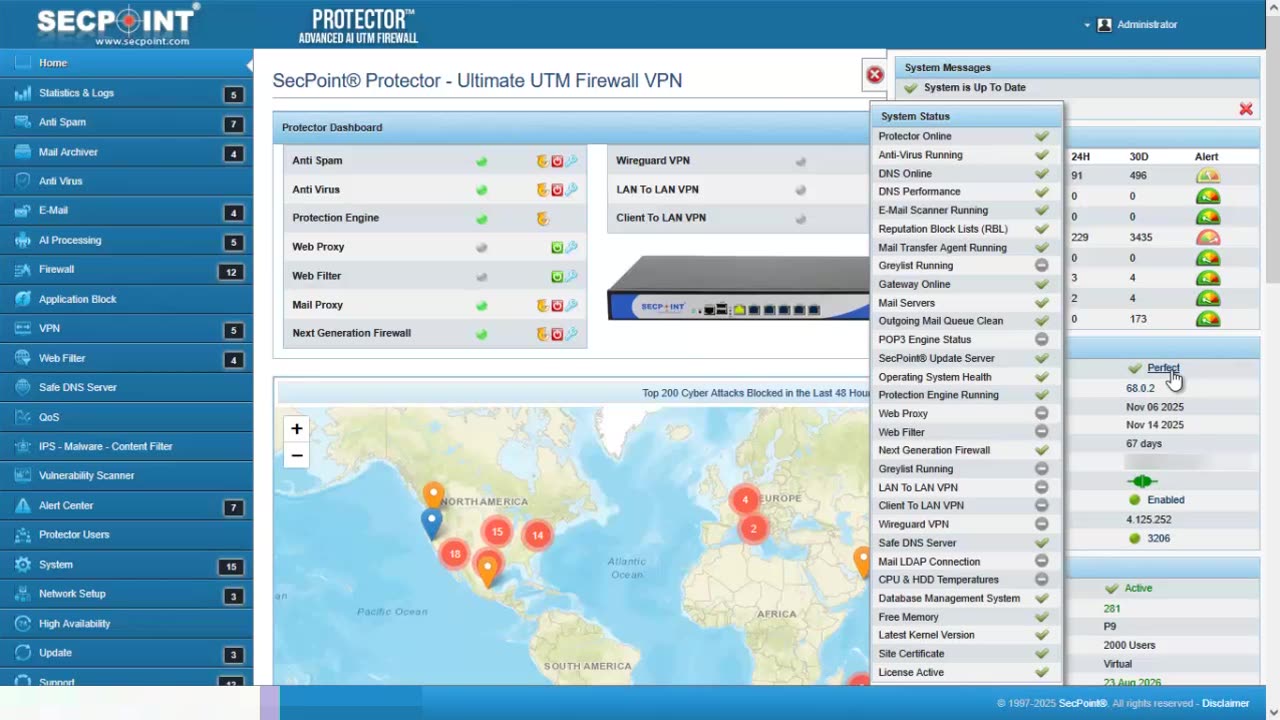Open Web Filter settings wrench icon

pyautogui.click(x=571, y=277)
